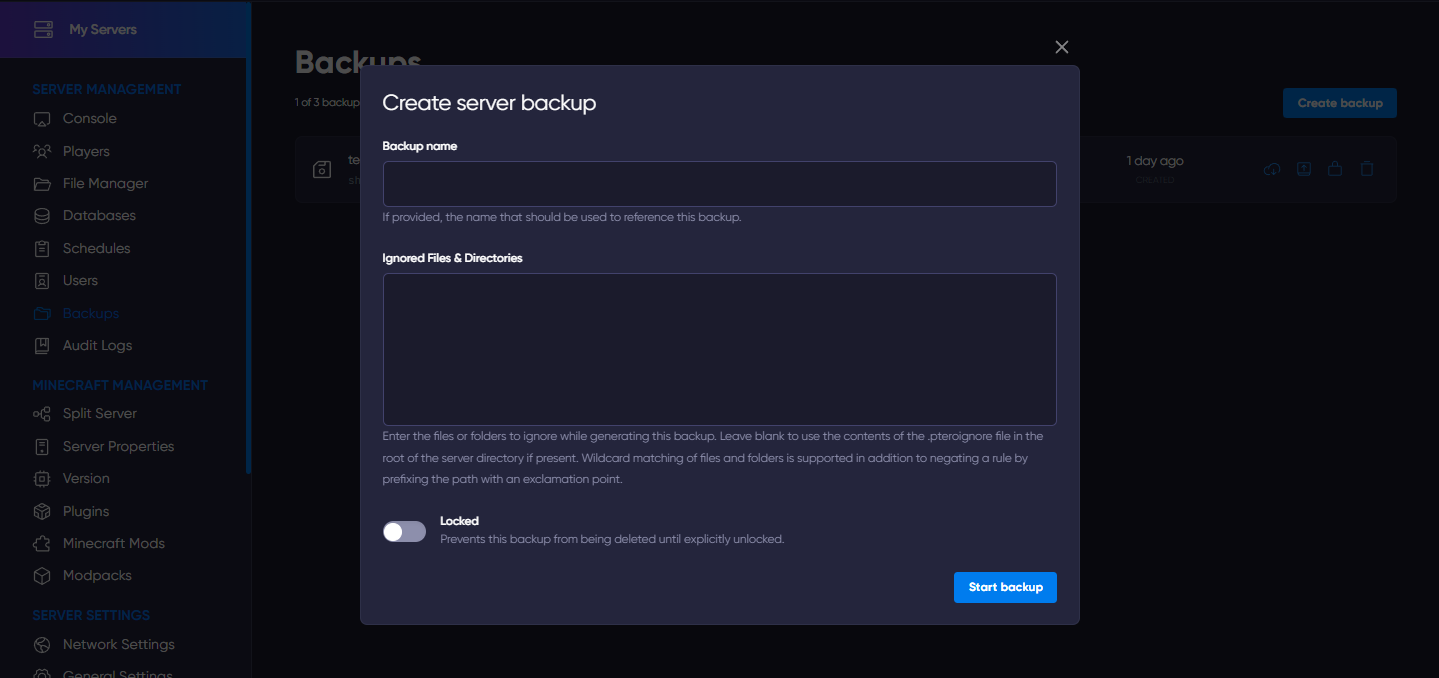The height and width of the screenshot is (678, 1439).
Task: Close the Create server backup dialog
Action: [1062, 47]
